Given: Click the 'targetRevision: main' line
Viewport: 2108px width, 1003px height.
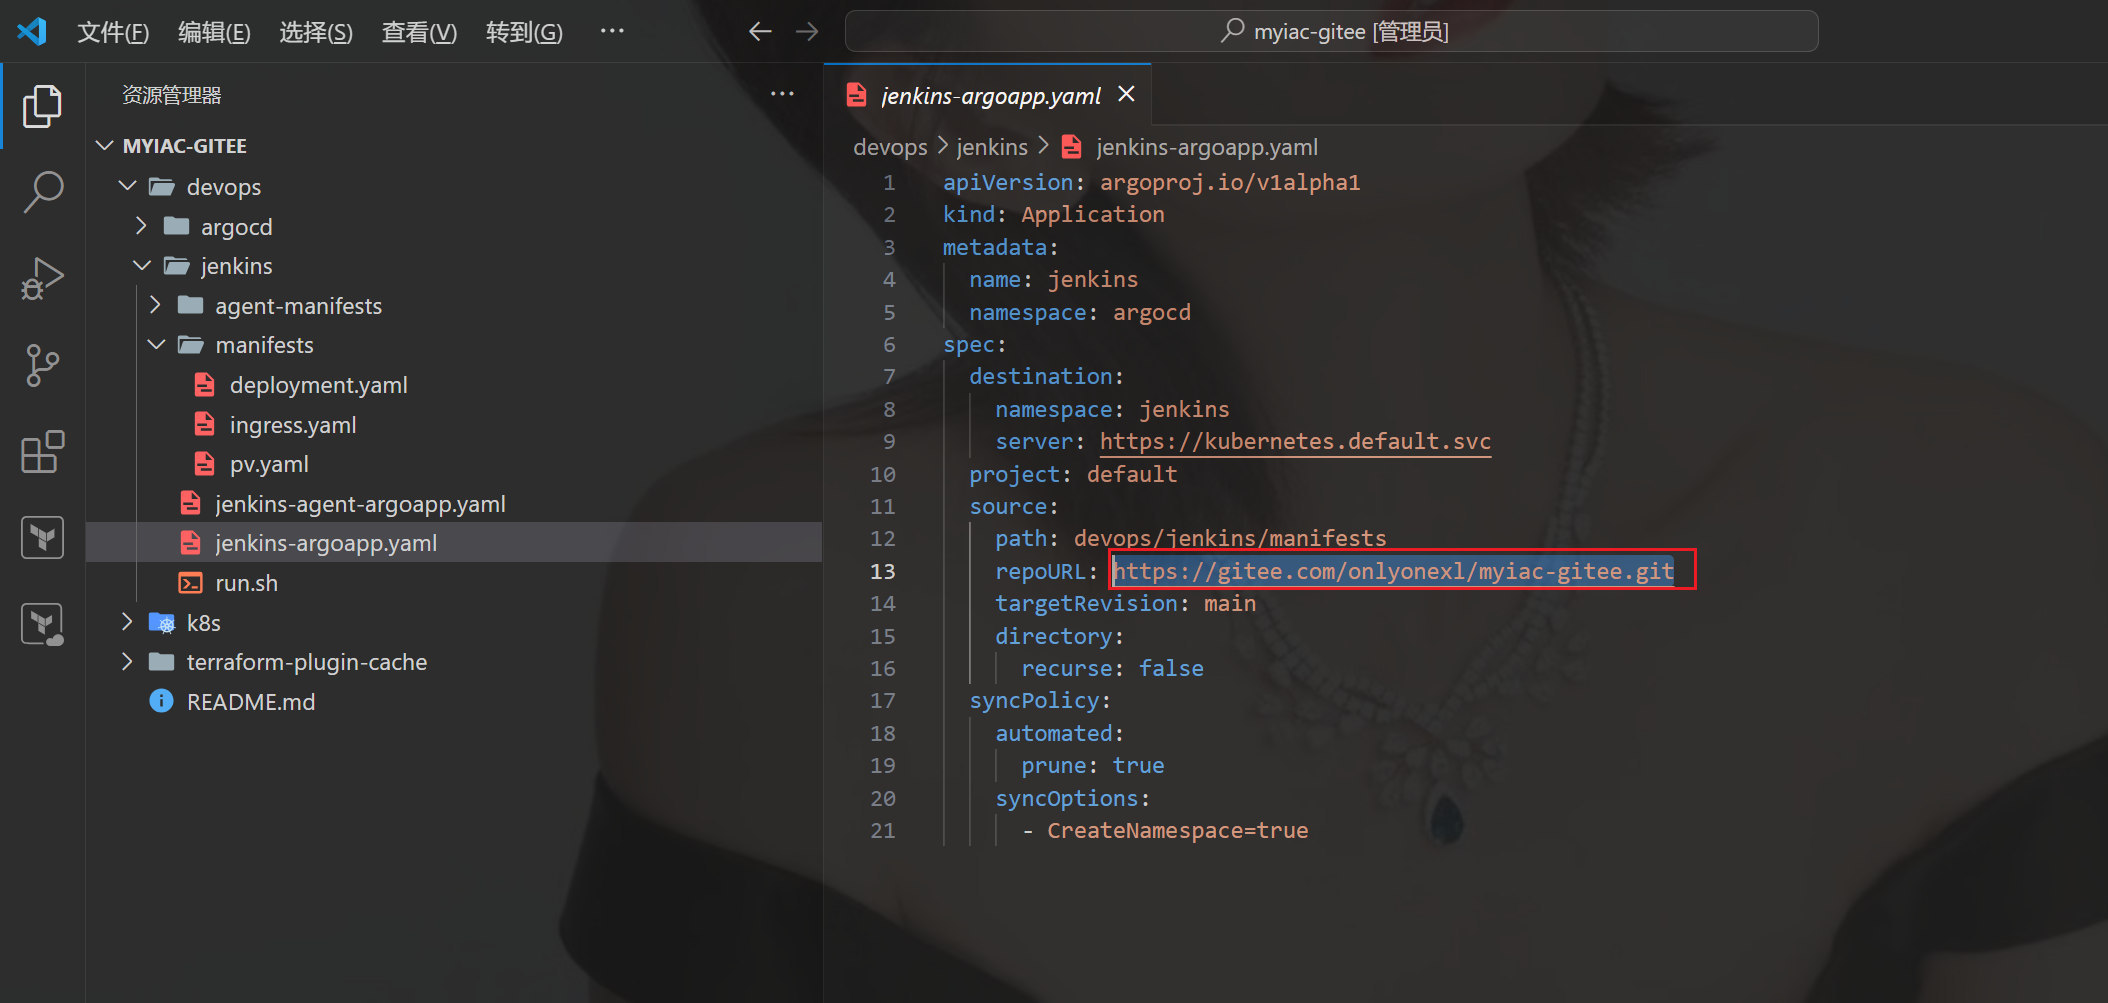Looking at the screenshot, I should click(x=1125, y=604).
